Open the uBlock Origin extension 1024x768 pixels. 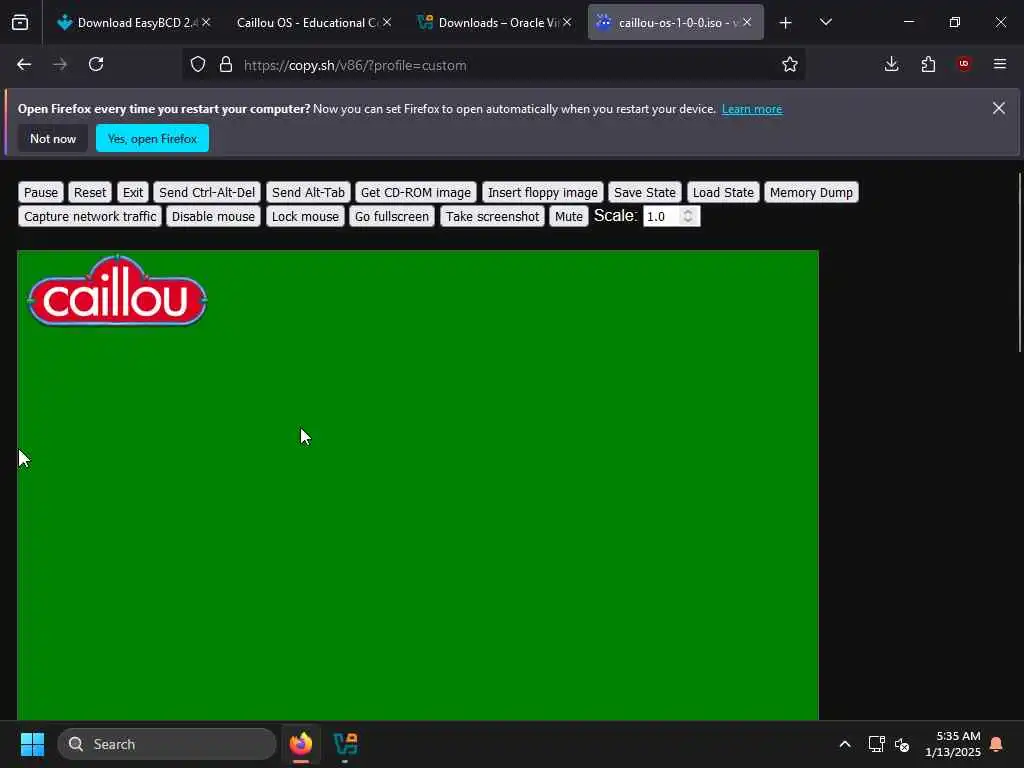click(x=964, y=64)
